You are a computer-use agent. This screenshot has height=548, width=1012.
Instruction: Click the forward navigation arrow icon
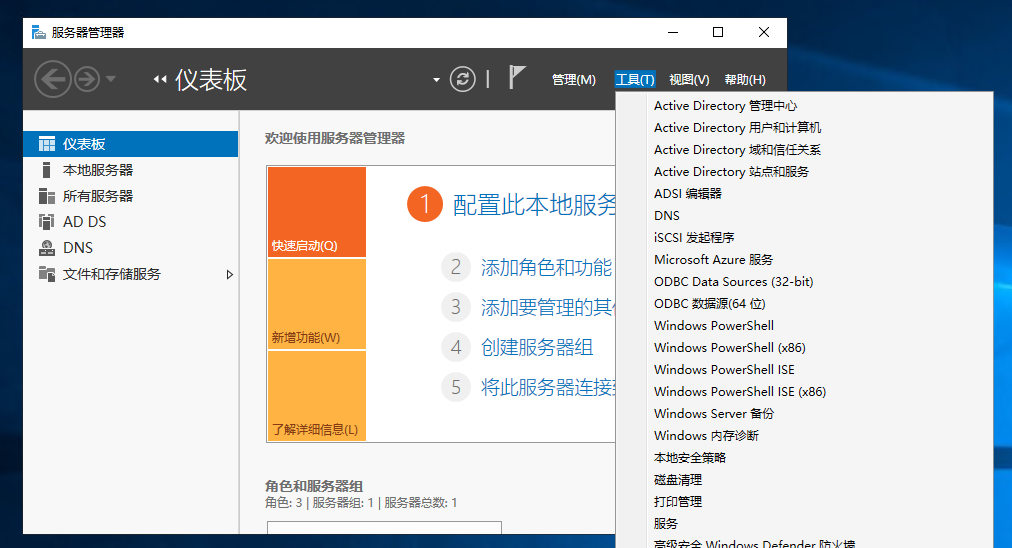[x=87, y=79]
